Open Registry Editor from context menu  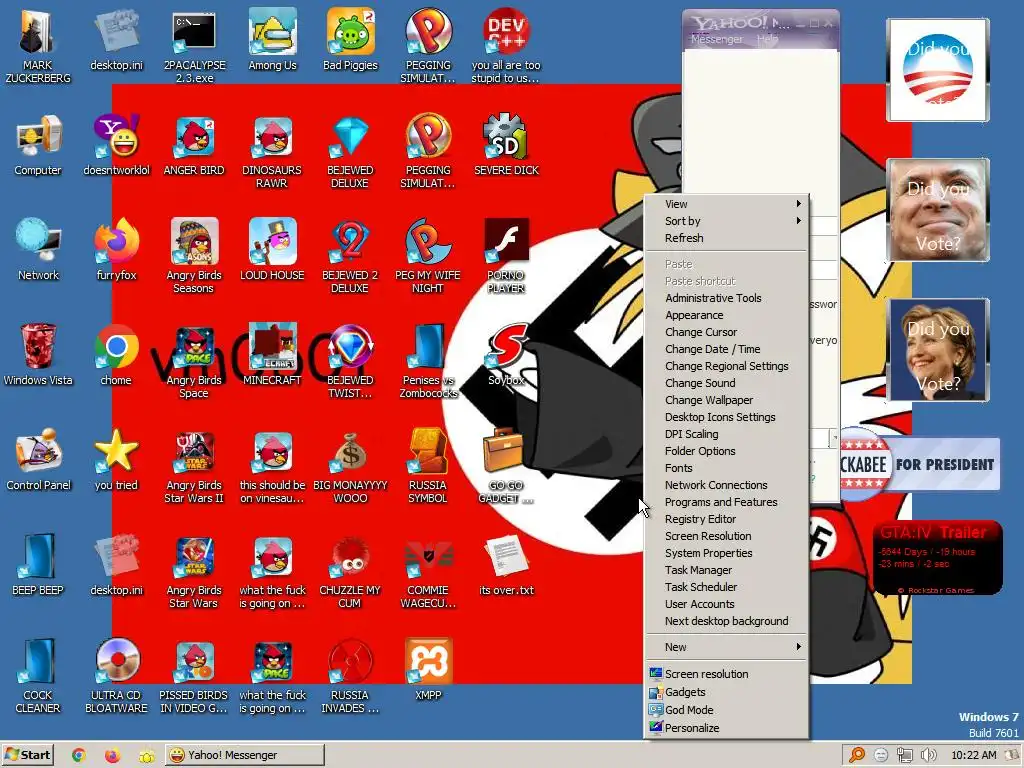click(x=726, y=519)
